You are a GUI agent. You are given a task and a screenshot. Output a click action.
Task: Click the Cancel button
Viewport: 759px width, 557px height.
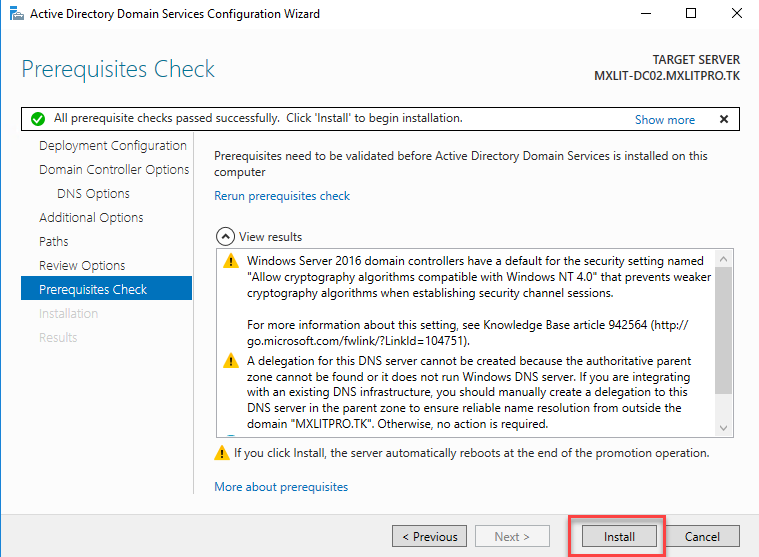[702, 536]
